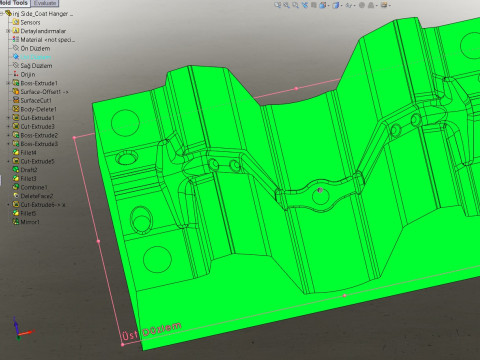Select Fillet3 in the feature tree
The image size is (480, 360).
(x=28, y=178)
